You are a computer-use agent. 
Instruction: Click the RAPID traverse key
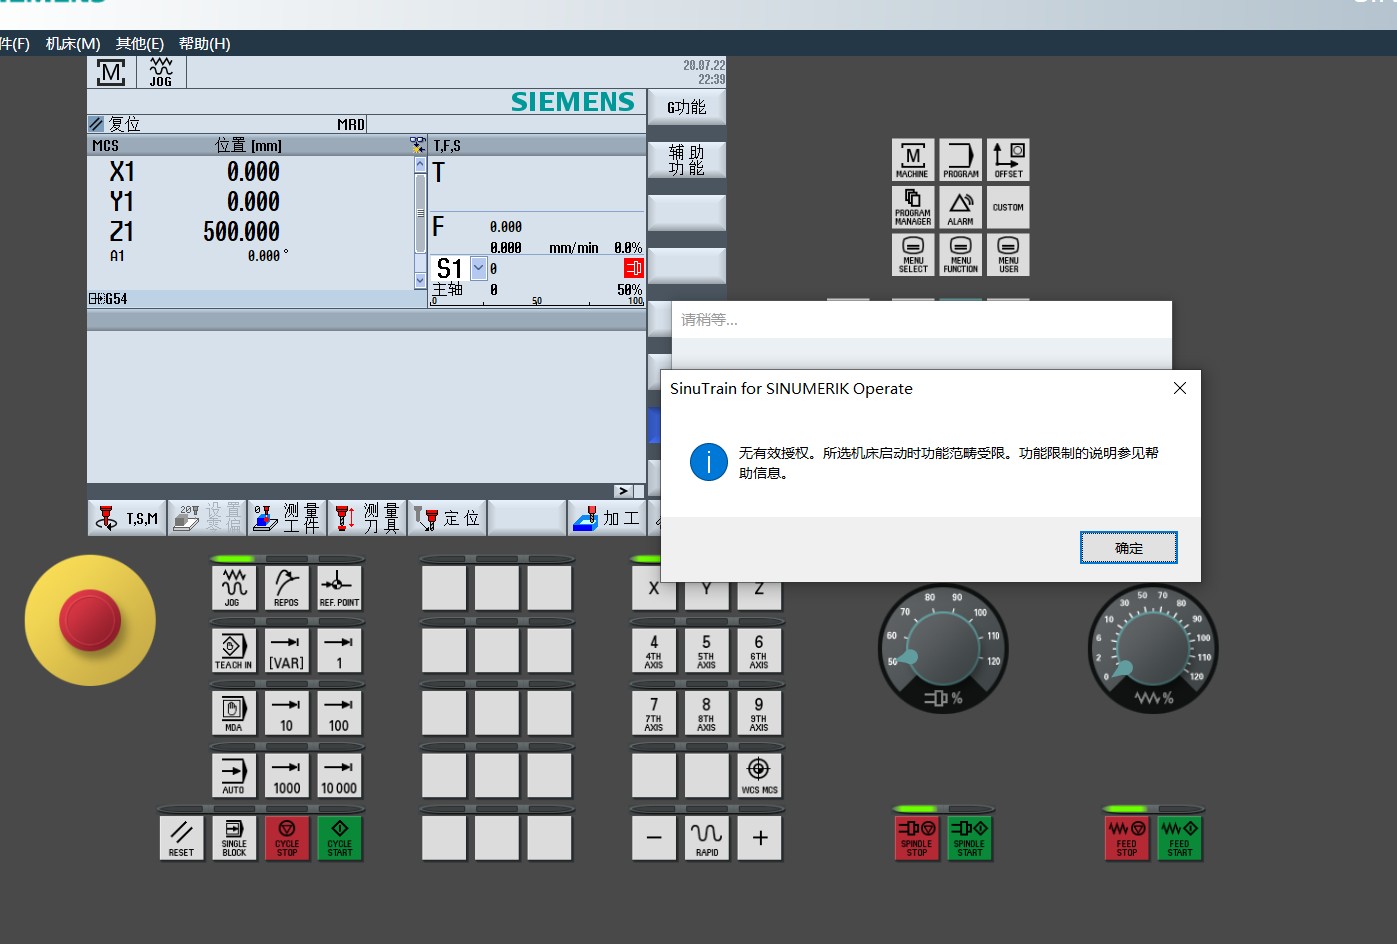[706, 838]
